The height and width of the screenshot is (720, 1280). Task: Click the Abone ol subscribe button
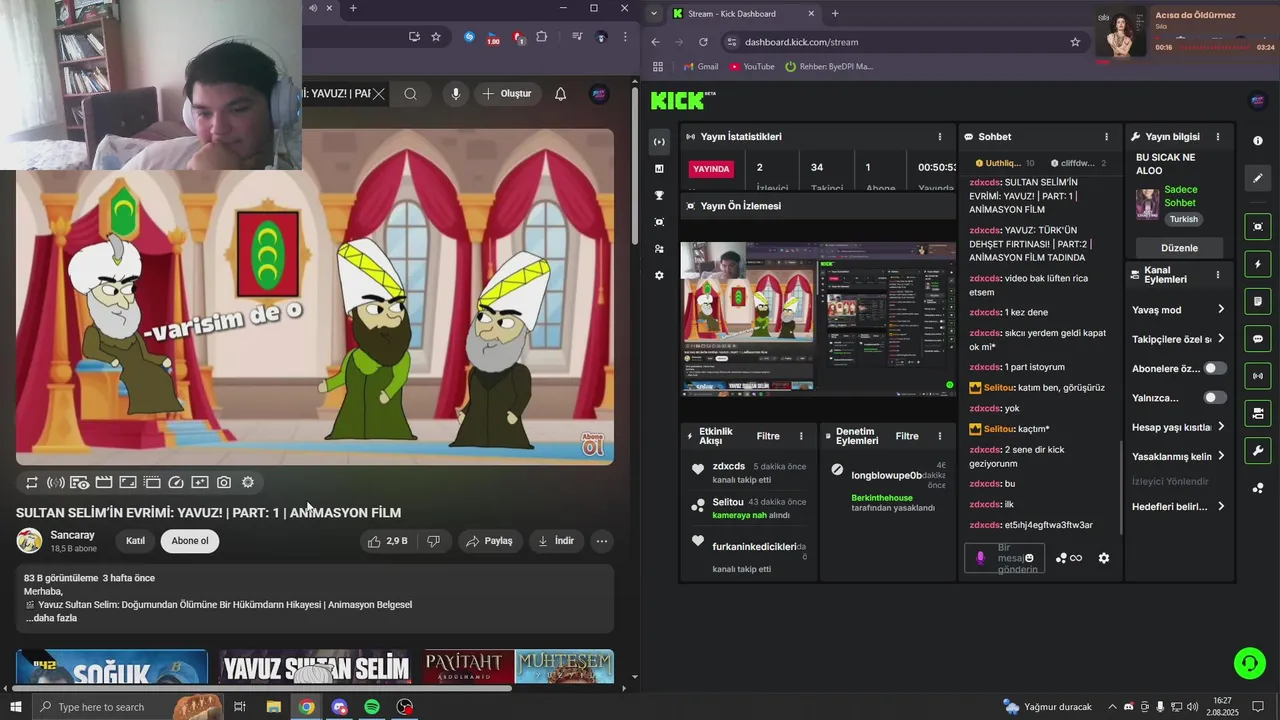point(190,541)
